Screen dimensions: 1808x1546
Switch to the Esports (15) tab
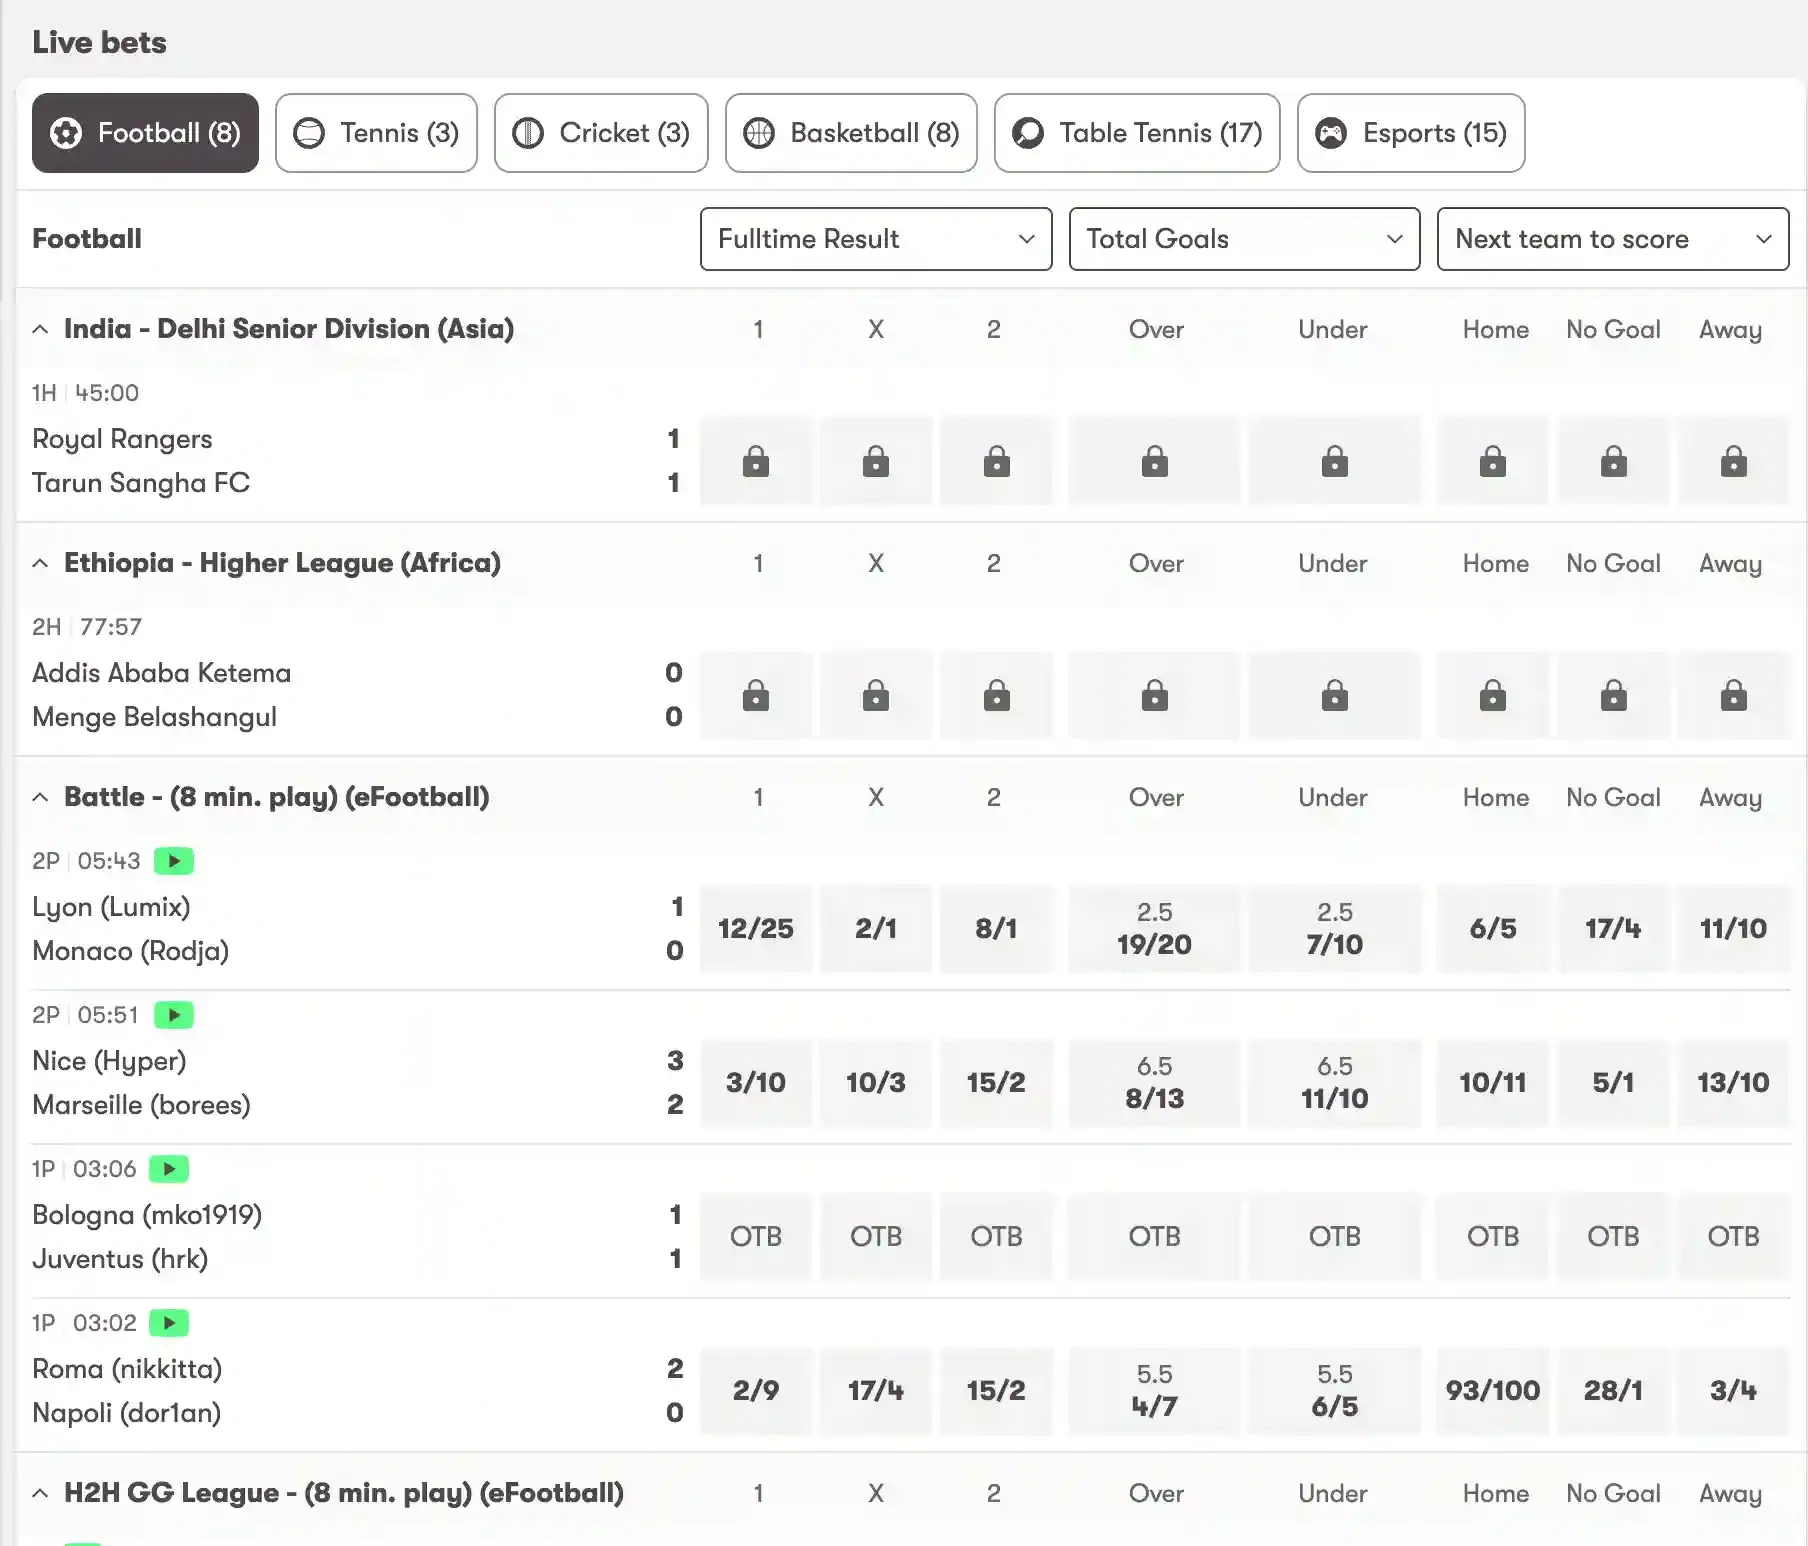[1410, 133]
